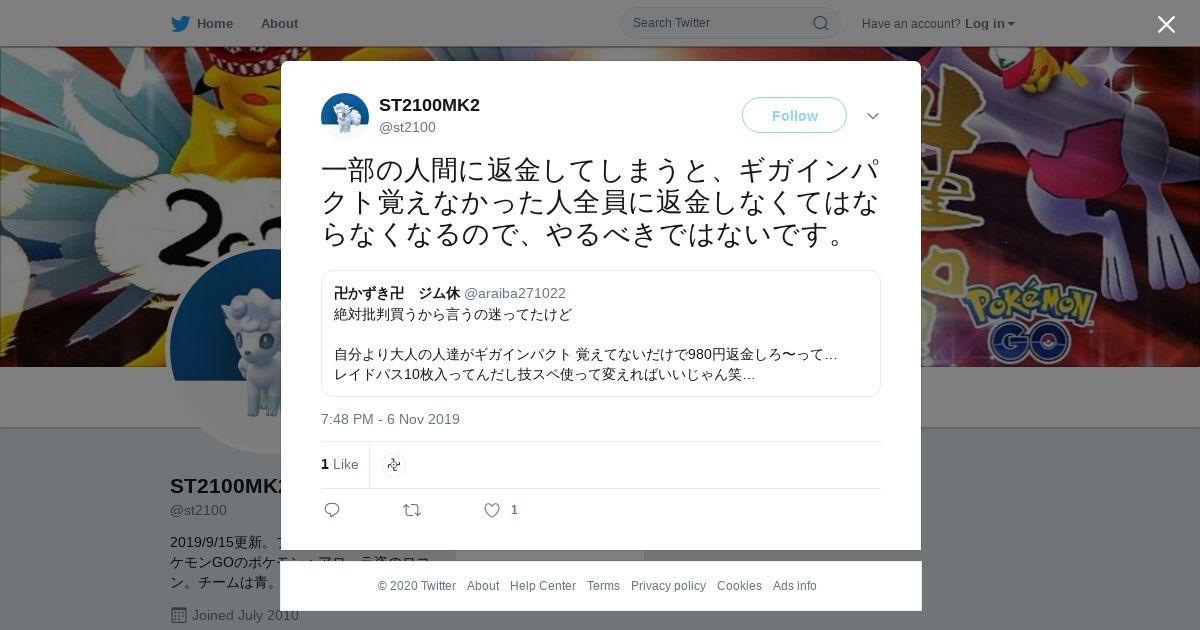Image resolution: width=1200 pixels, height=630 pixels.
Task: Click the search magnifier icon
Action: coord(821,23)
